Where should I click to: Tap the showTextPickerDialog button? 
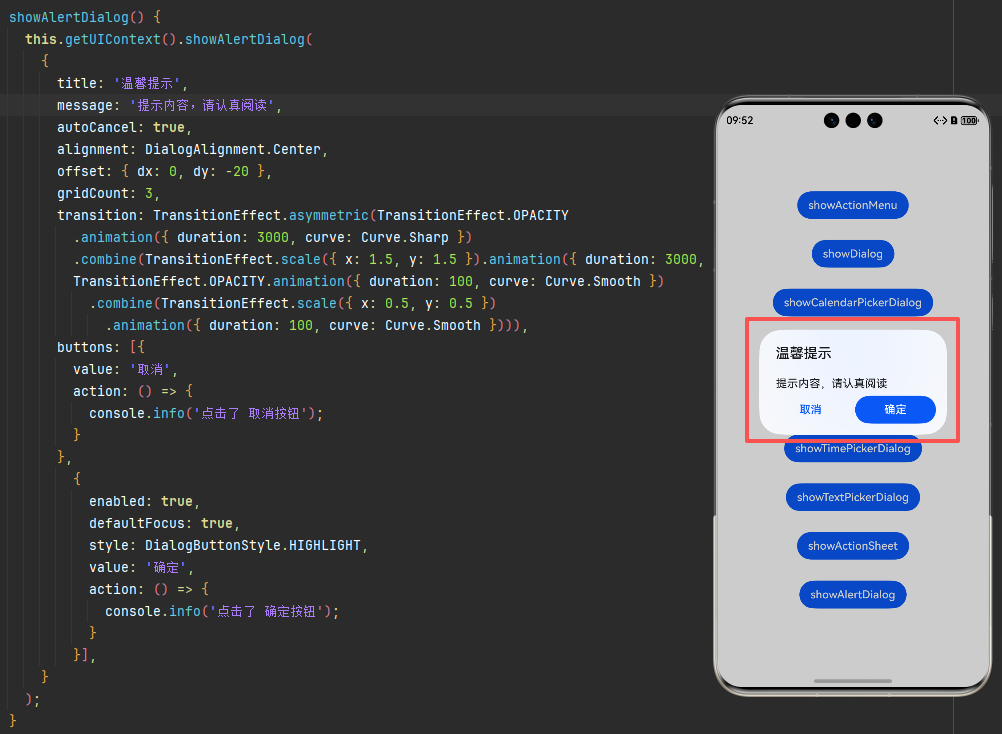pos(852,497)
